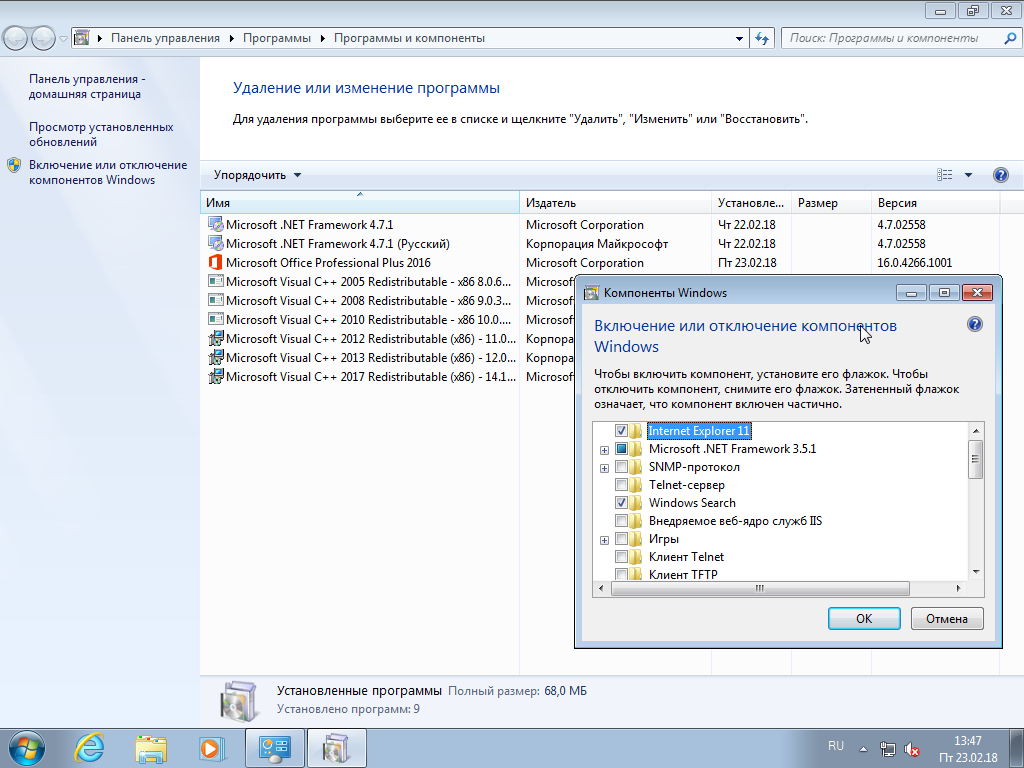The image size is (1024, 768).
Task: Click the back navigation arrow
Action: pos(16,39)
